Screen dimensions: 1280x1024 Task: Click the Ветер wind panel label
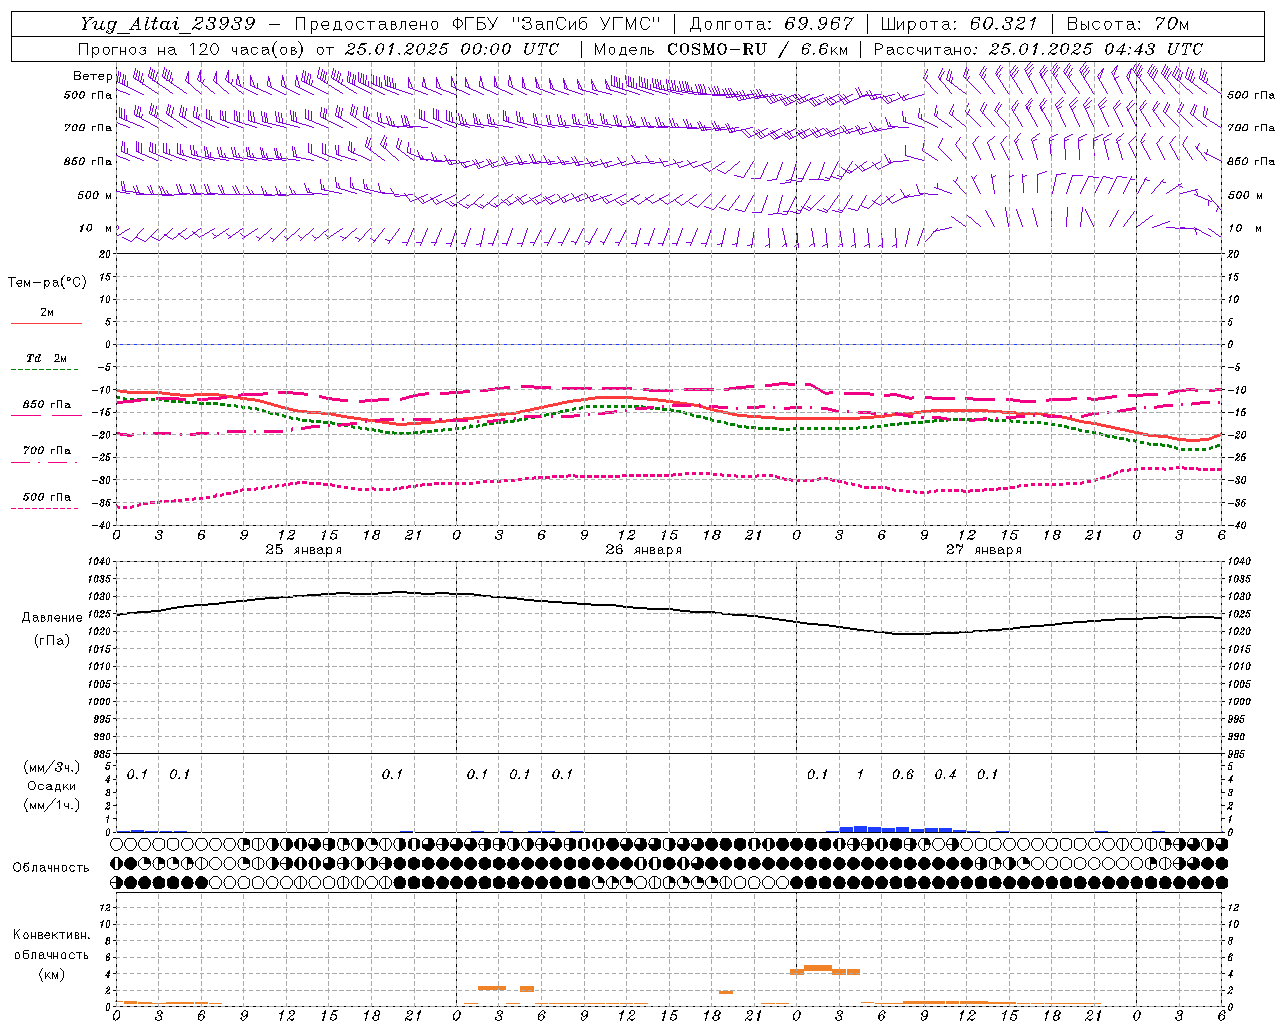pyautogui.click(x=92, y=76)
